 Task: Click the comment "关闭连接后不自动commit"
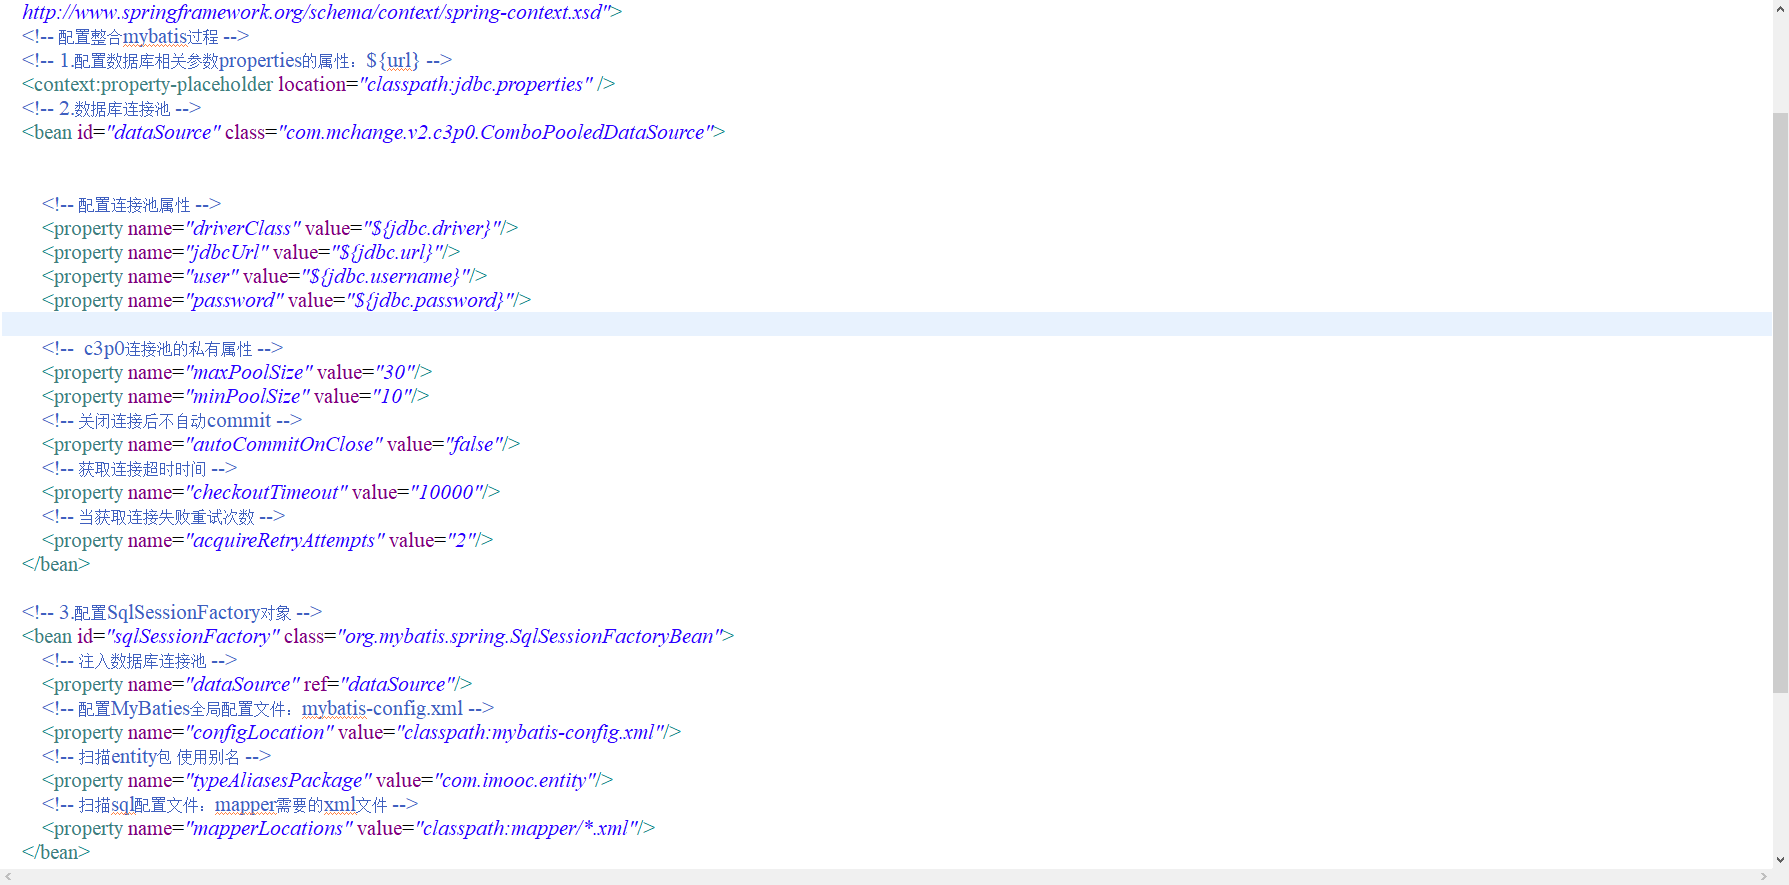(x=172, y=421)
